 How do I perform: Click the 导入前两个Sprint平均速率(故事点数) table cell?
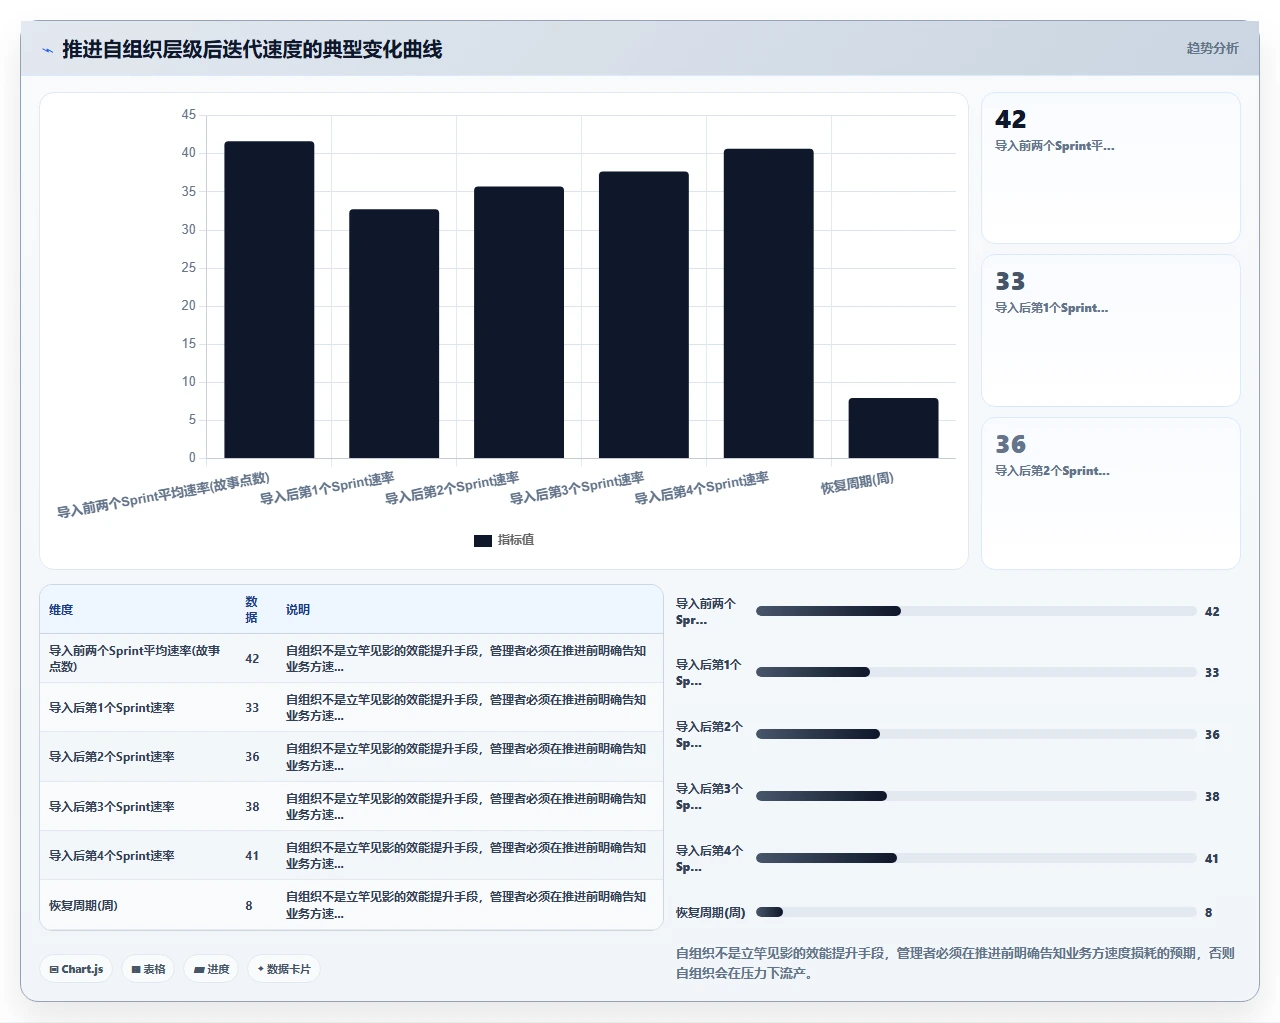coord(137,658)
